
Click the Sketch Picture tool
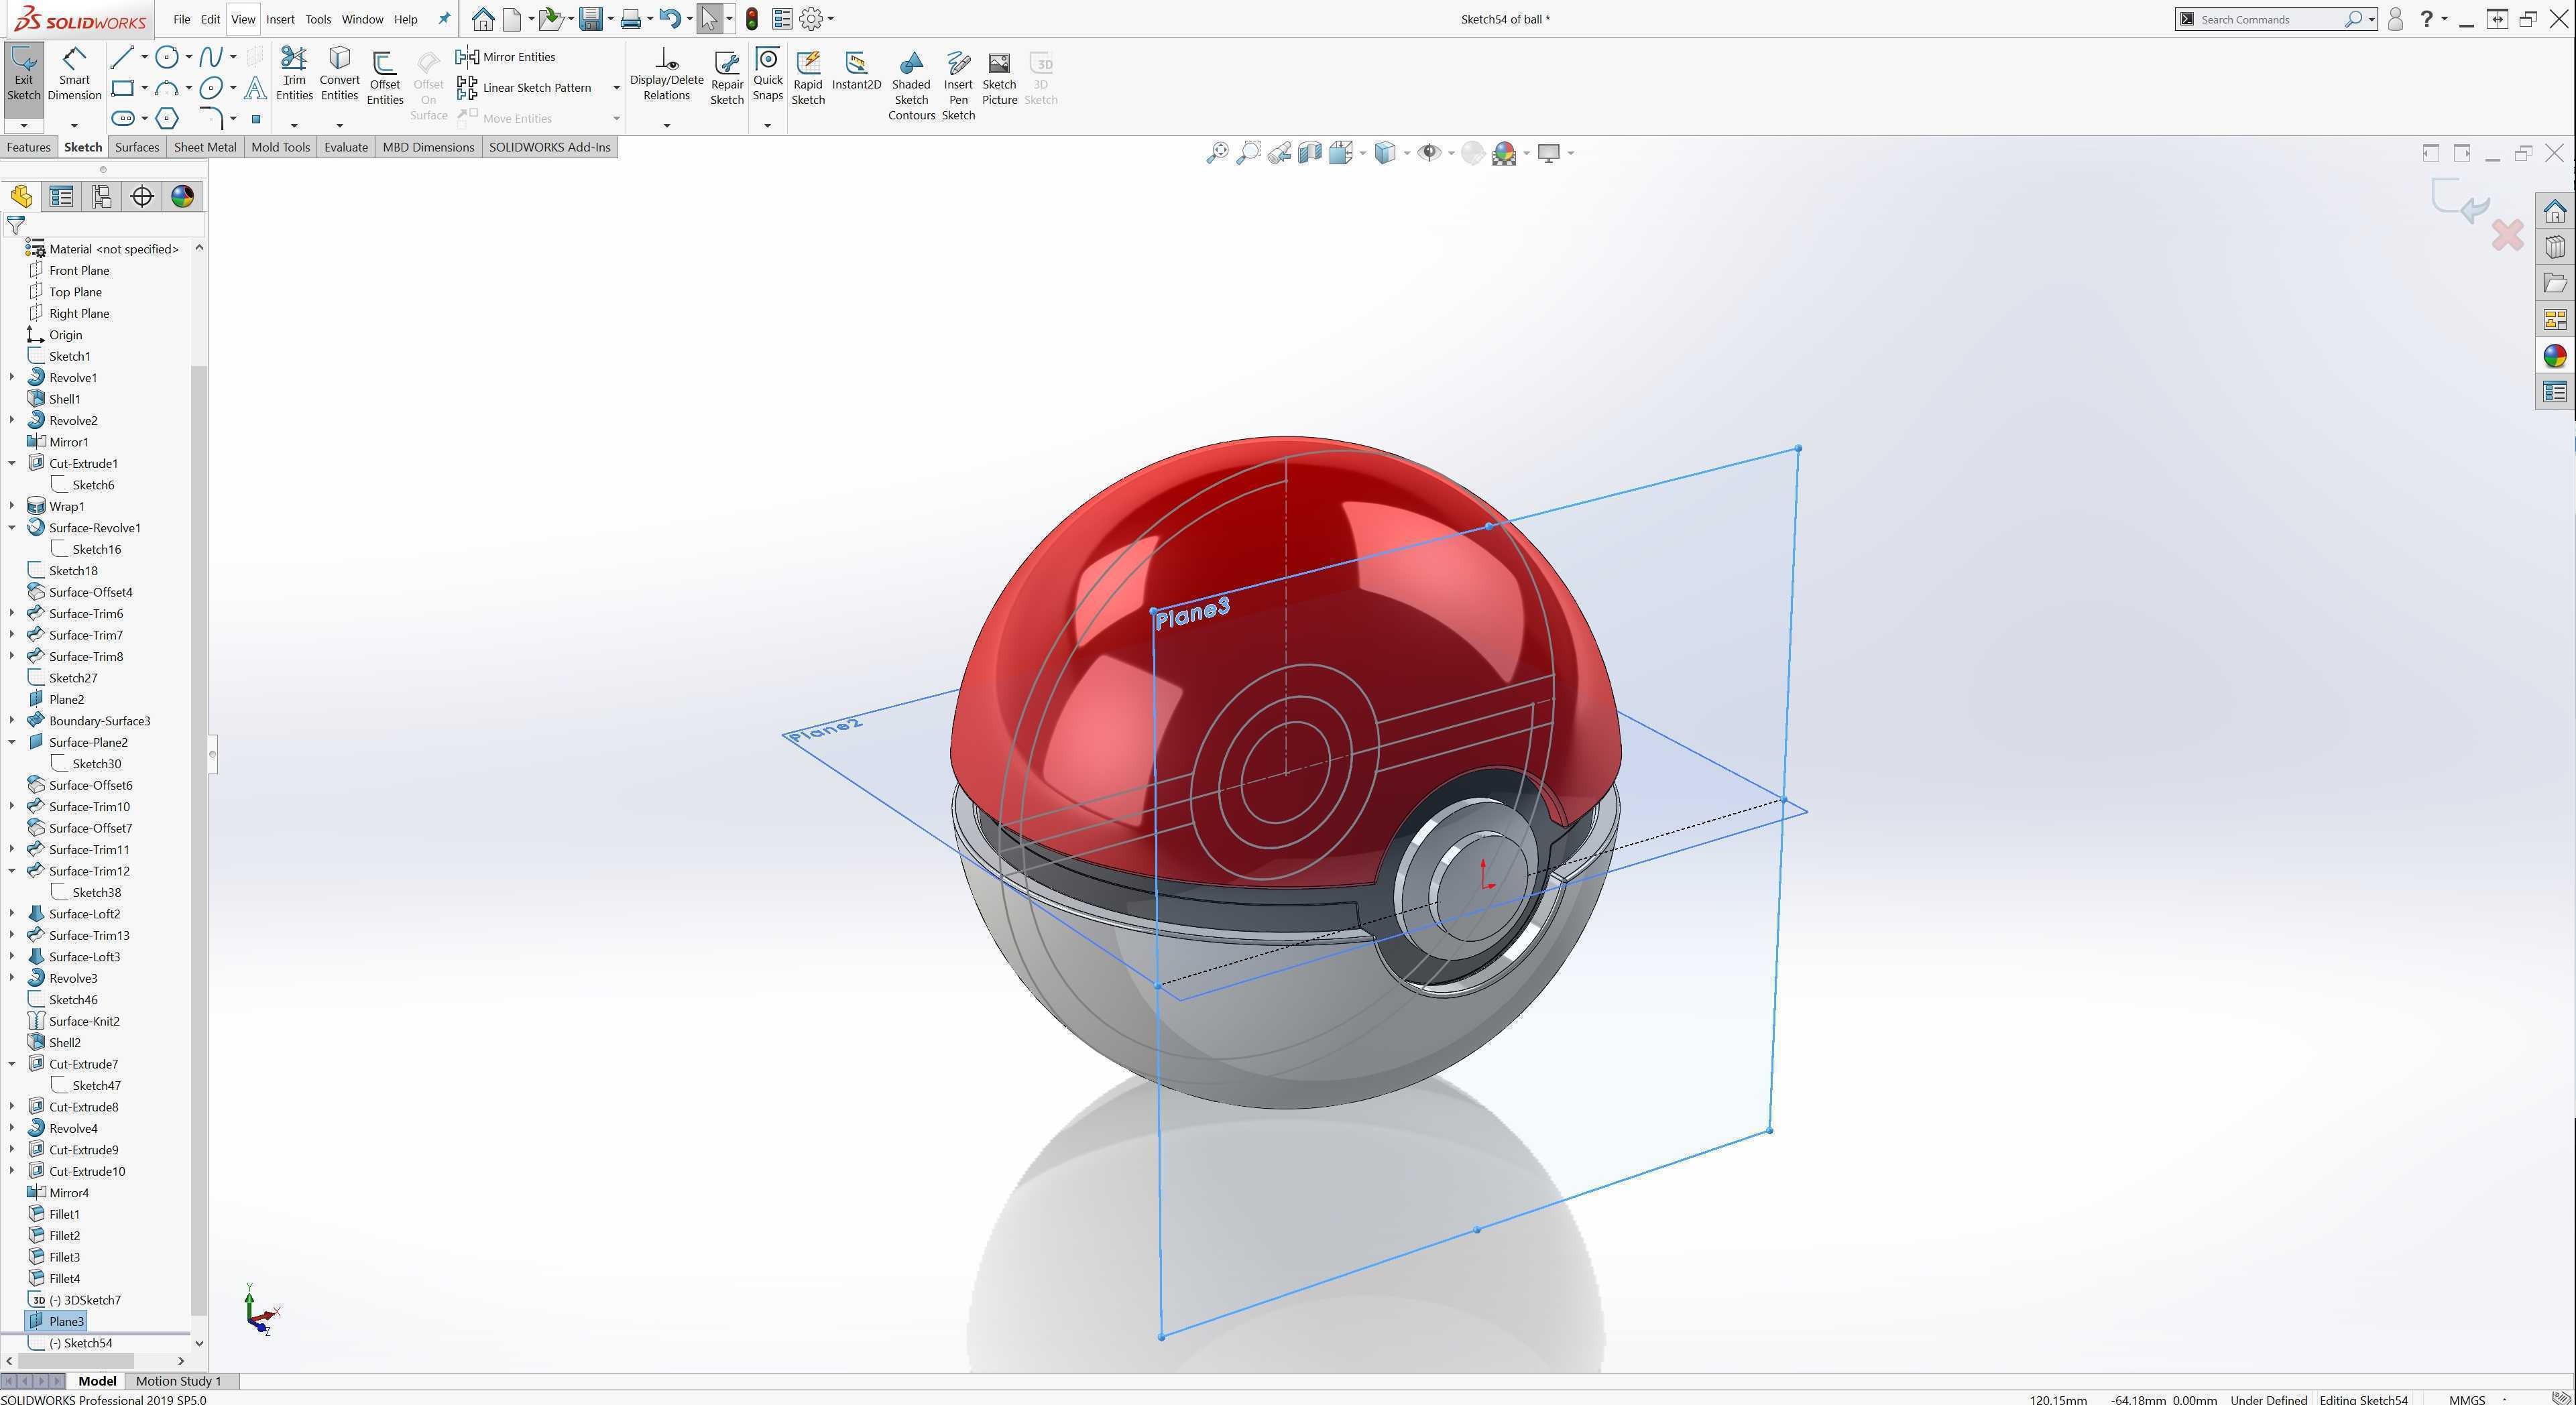click(999, 78)
